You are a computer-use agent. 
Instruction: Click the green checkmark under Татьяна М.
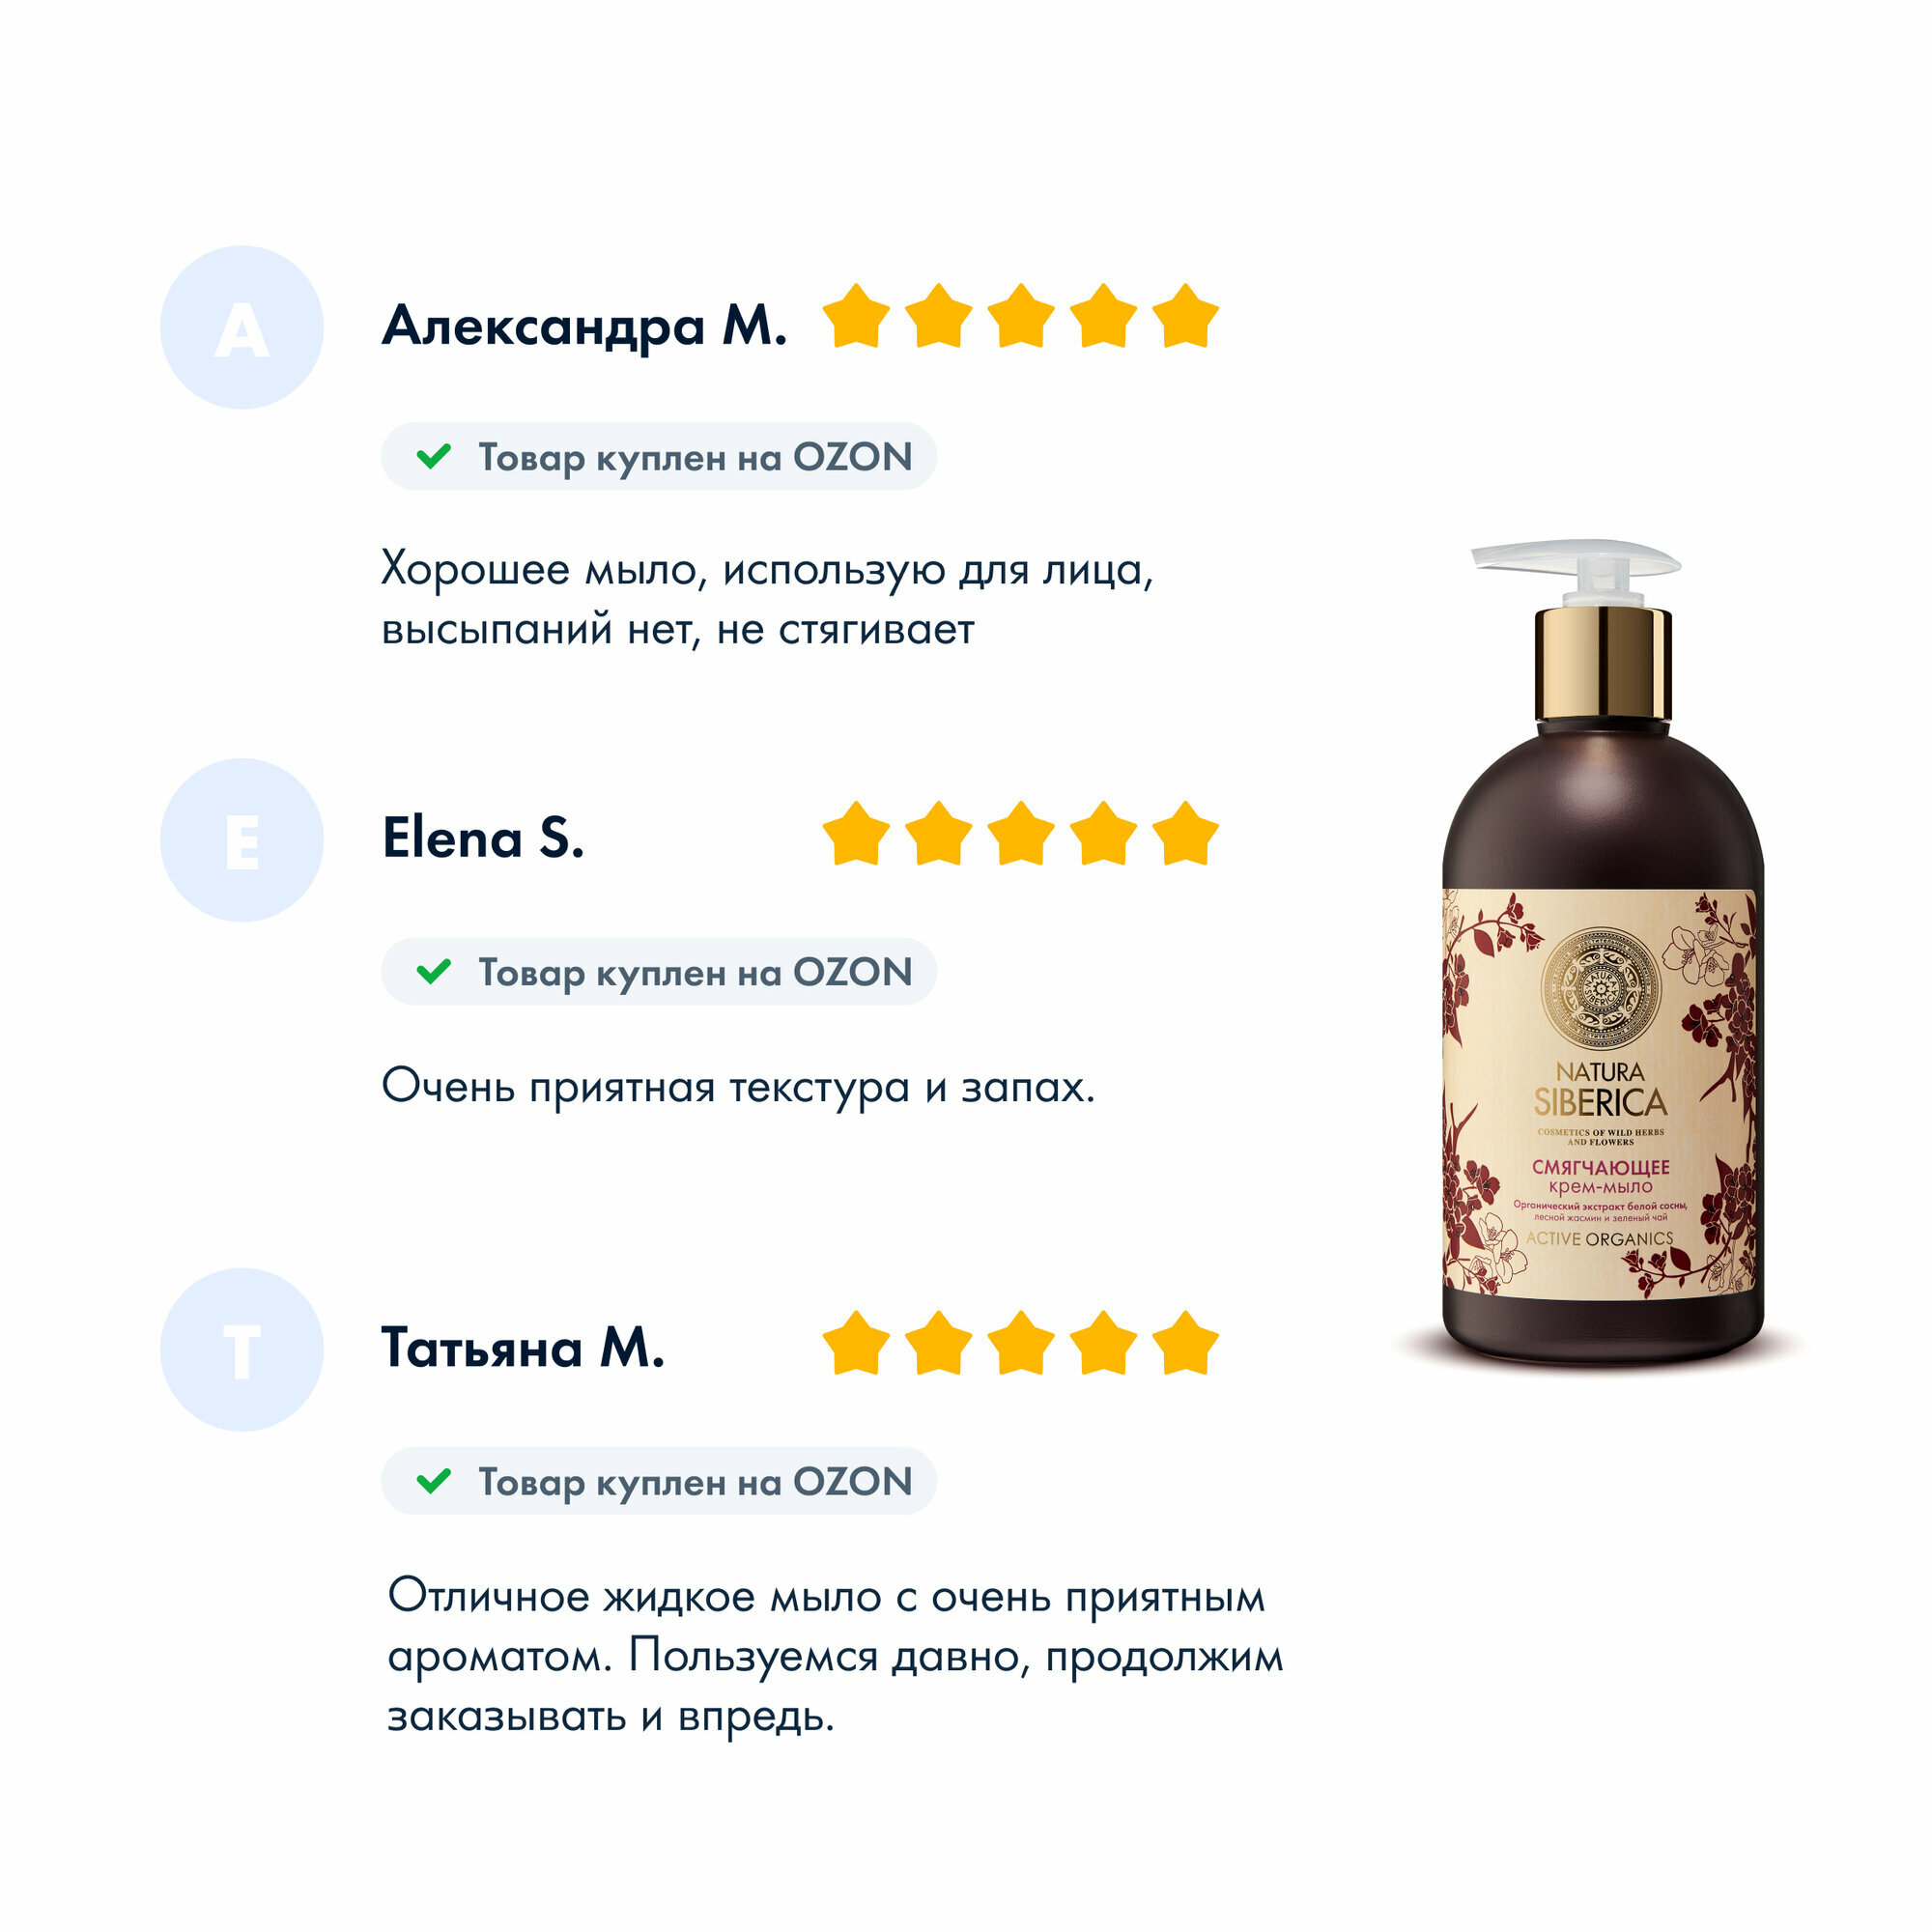434,1481
